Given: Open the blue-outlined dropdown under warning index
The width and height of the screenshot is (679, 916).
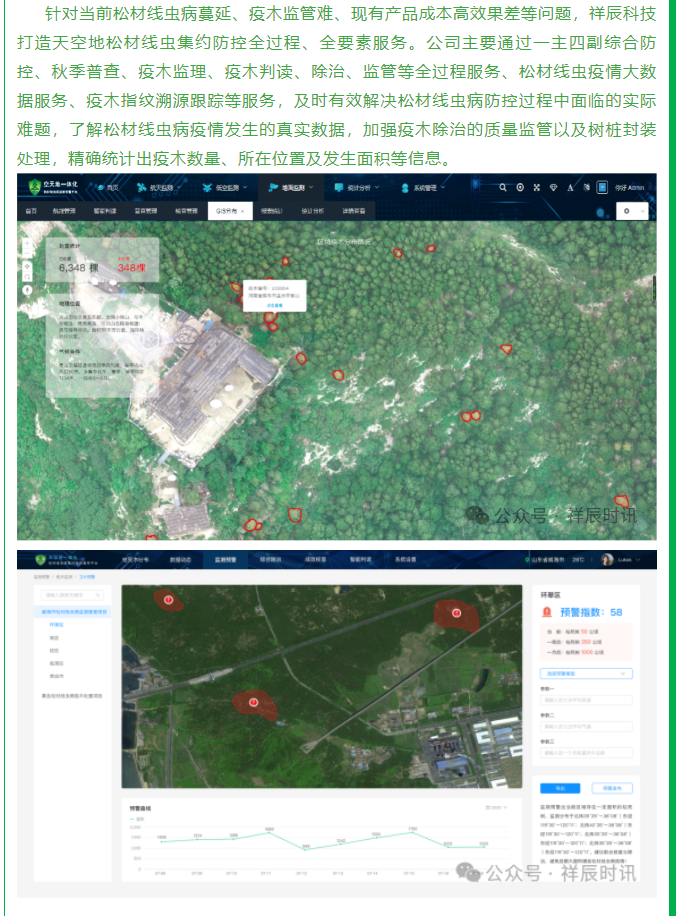Looking at the screenshot, I should (585, 673).
